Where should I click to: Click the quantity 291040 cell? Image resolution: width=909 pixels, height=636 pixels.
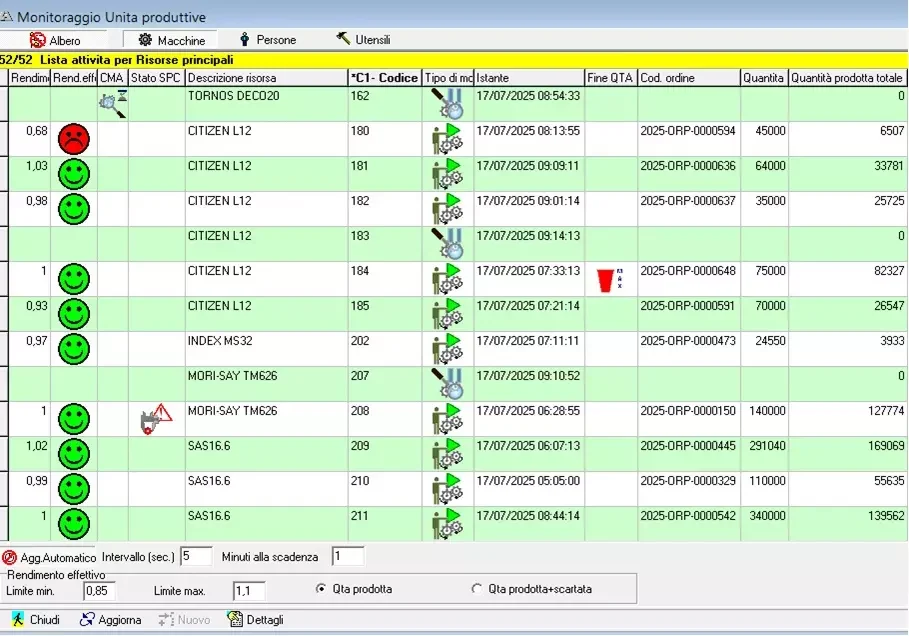pyautogui.click(x=765, y=454)
